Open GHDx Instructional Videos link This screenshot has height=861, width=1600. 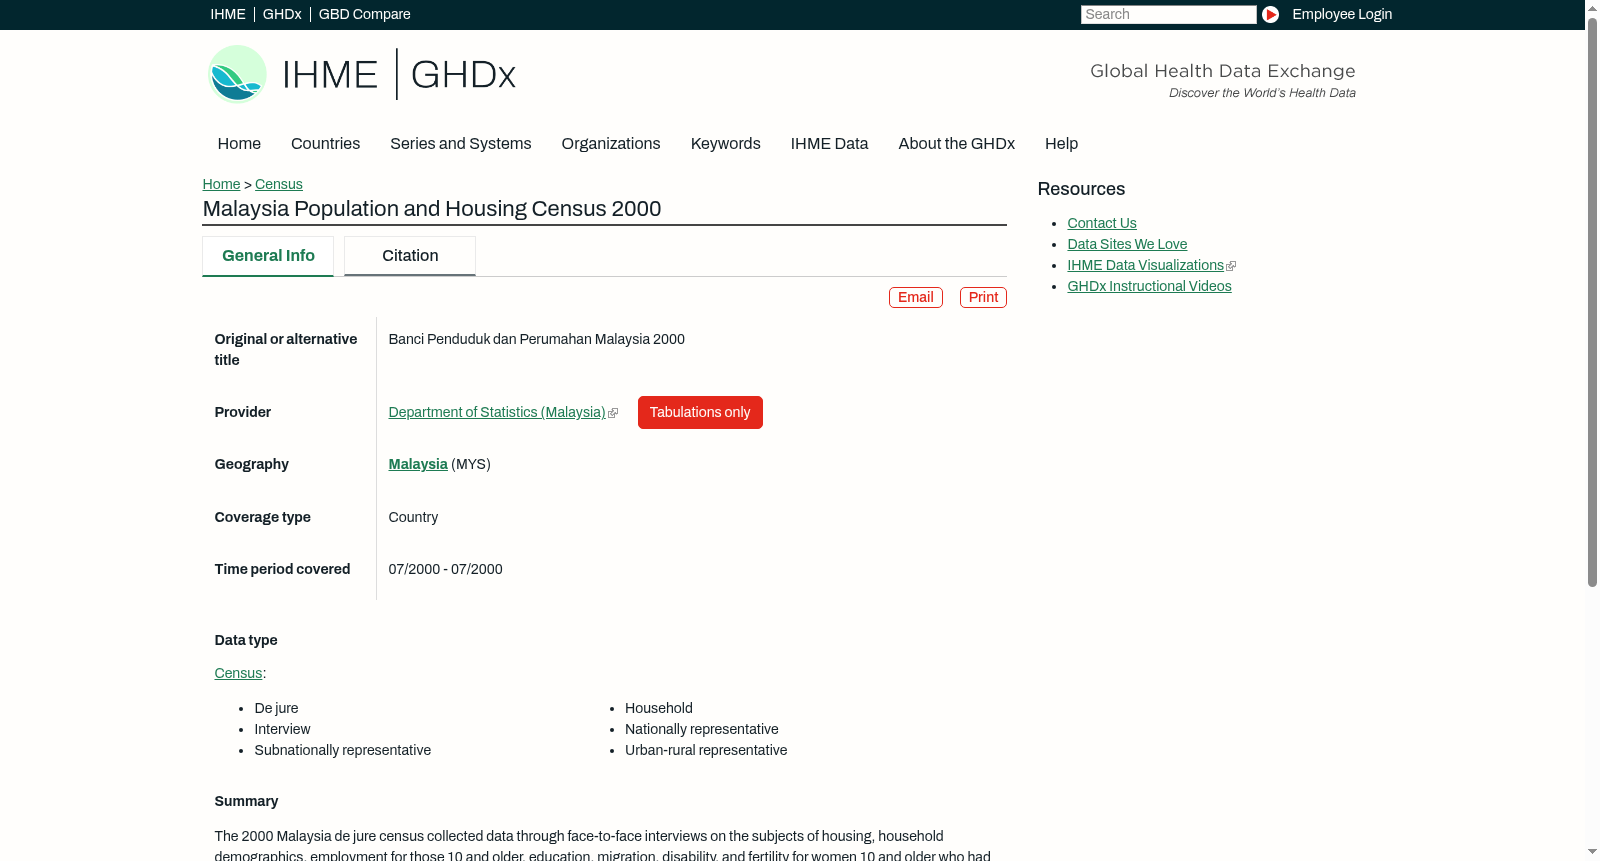[x=1149, y=286]
